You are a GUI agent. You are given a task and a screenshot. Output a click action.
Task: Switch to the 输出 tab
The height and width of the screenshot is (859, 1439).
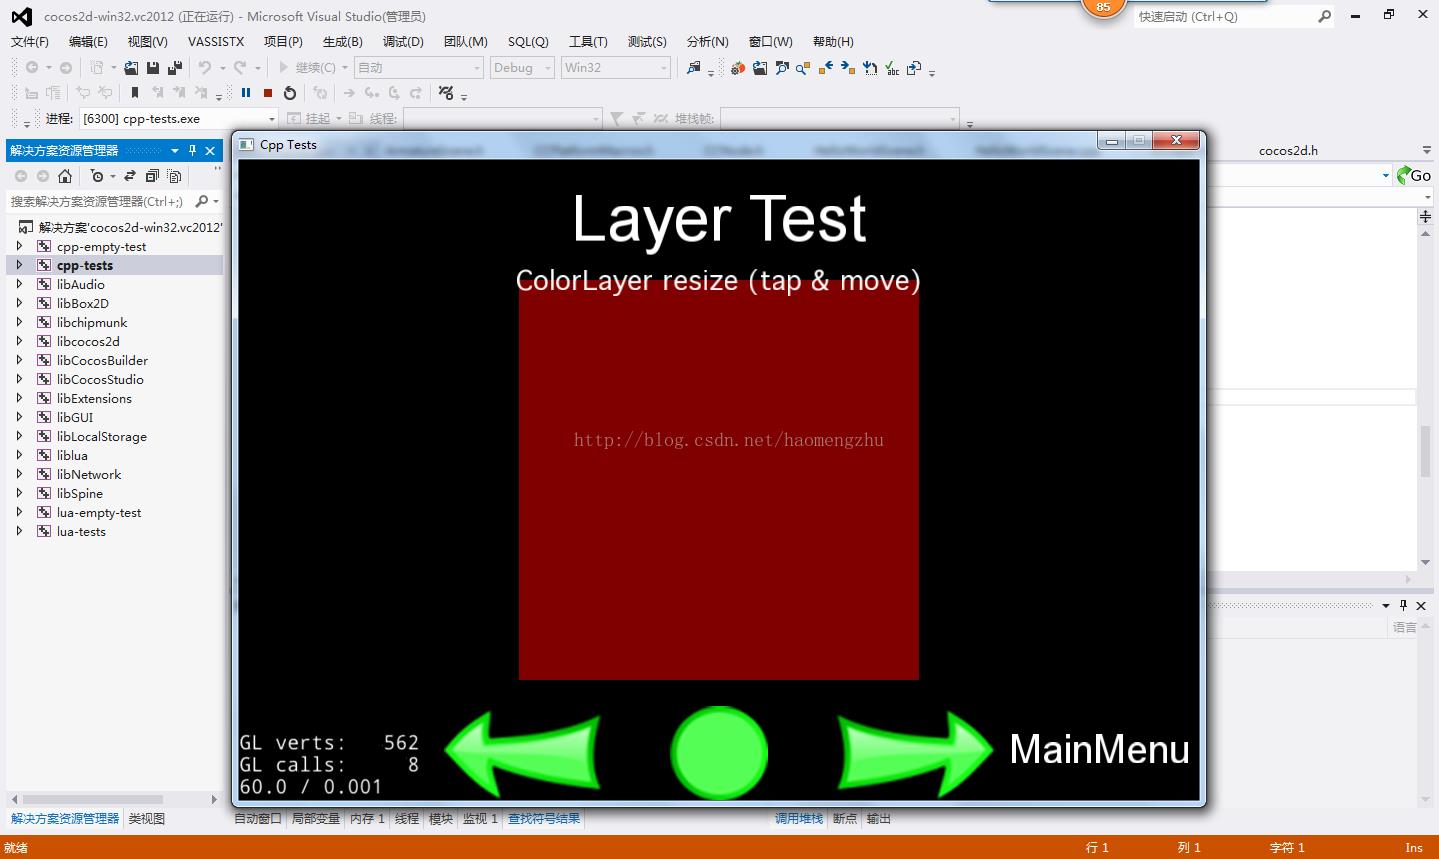click(x=879, y=818)
